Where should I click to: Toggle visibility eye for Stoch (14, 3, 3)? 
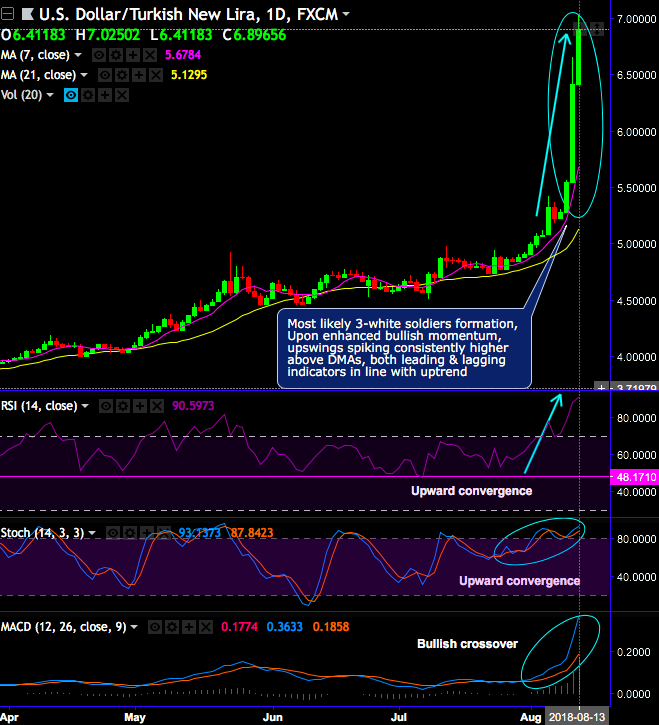112,533
